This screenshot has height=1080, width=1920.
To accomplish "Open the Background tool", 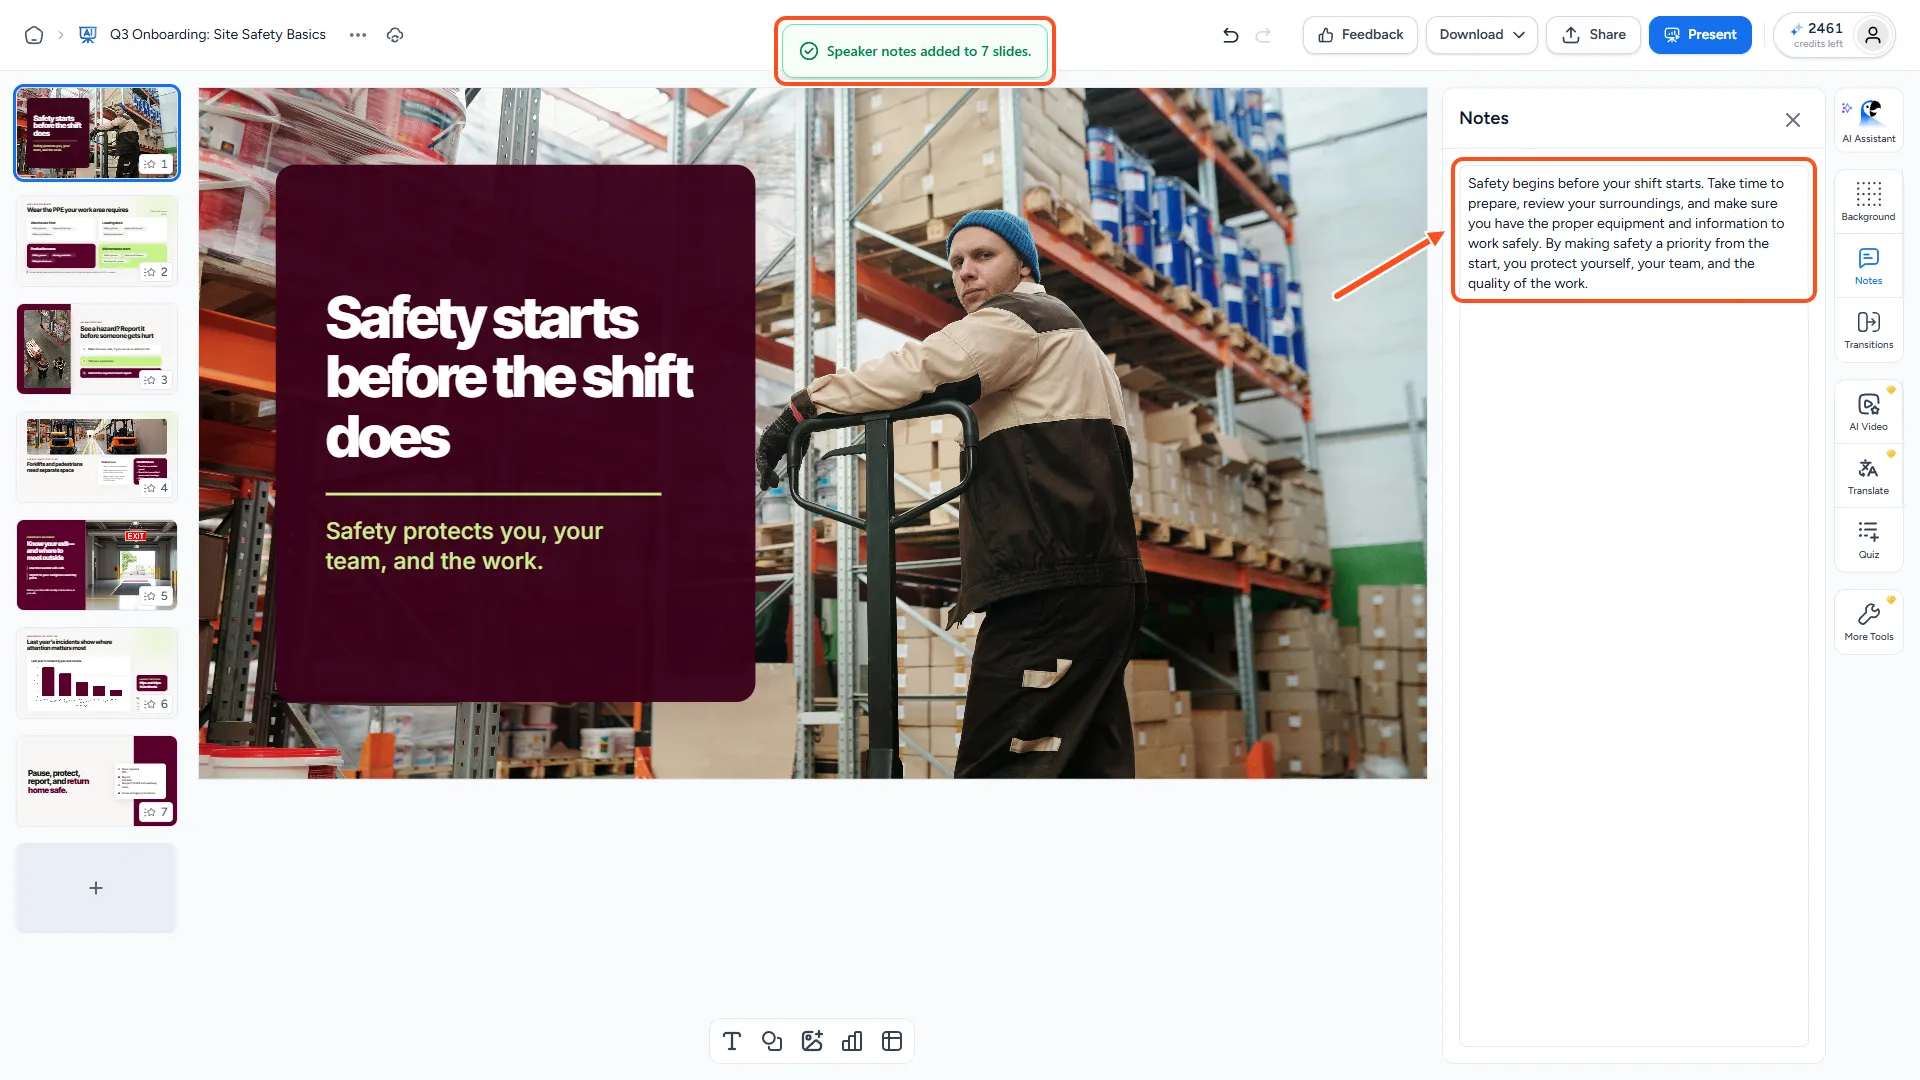I will click(1868, 201).
